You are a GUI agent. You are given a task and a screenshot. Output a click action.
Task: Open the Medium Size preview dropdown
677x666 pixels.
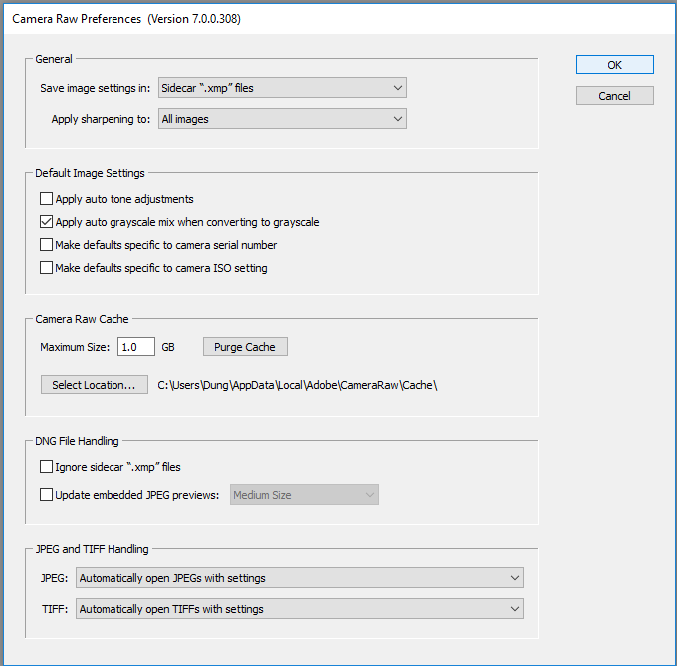tap(304, 495)
